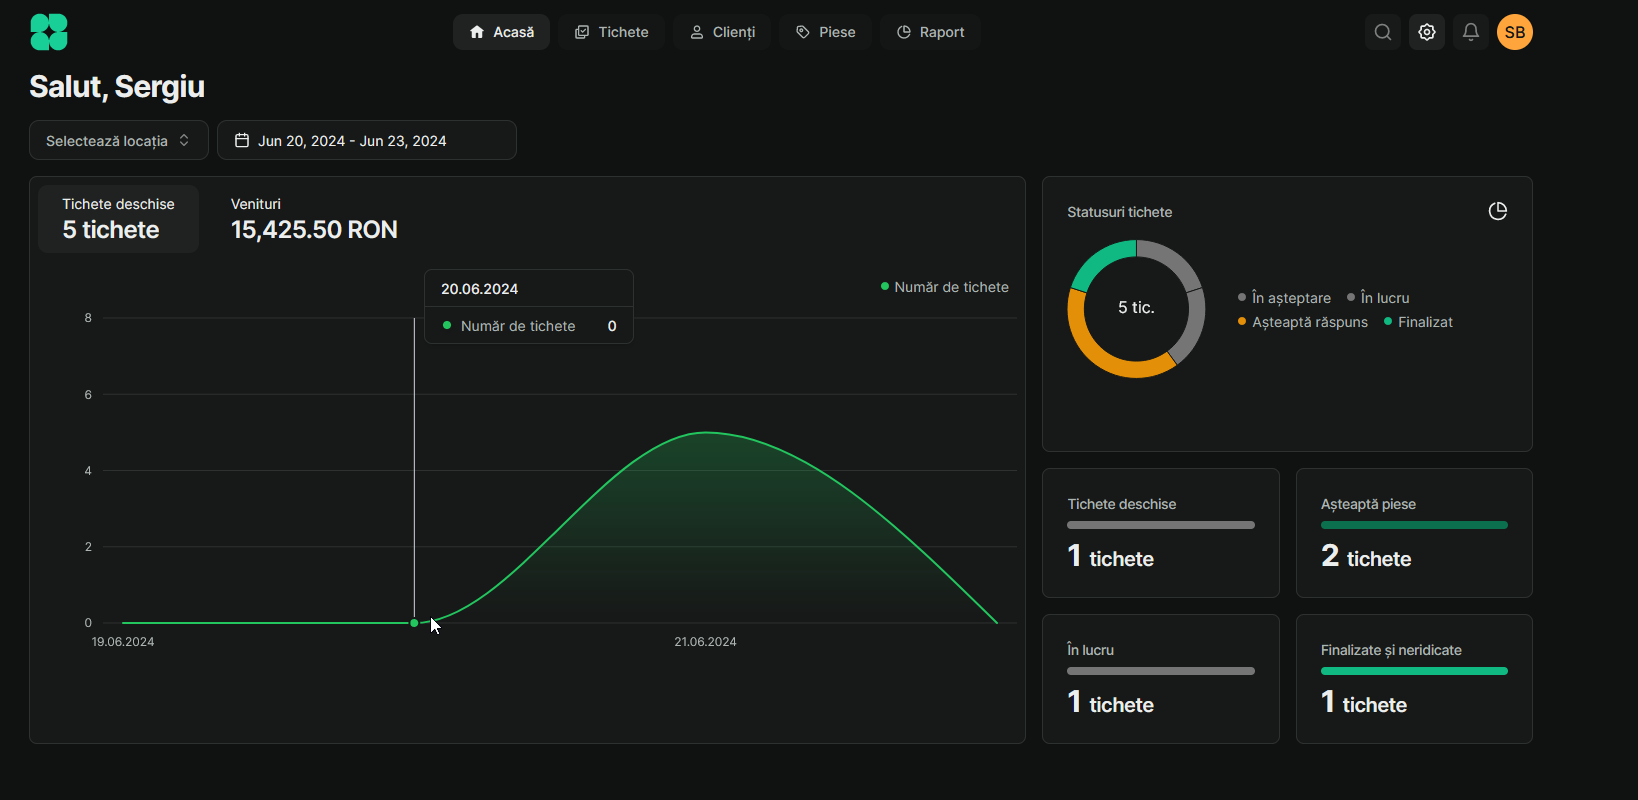
Task: Open the Raport tab
Action: pyautogui.click(x=931, y=32)
